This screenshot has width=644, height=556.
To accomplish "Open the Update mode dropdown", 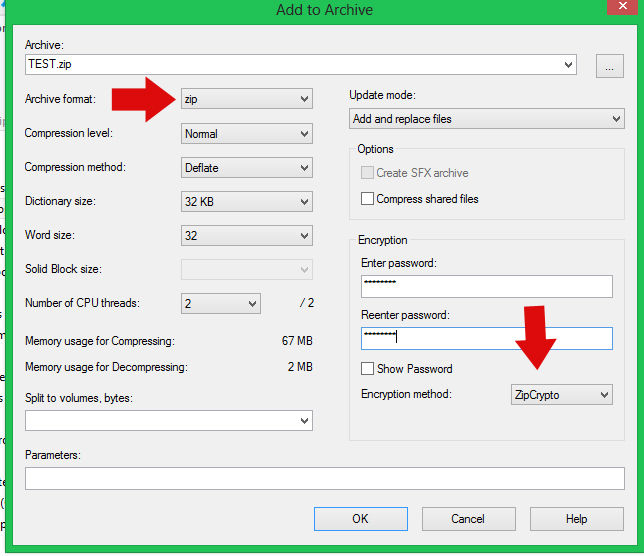I will point(487,119).
